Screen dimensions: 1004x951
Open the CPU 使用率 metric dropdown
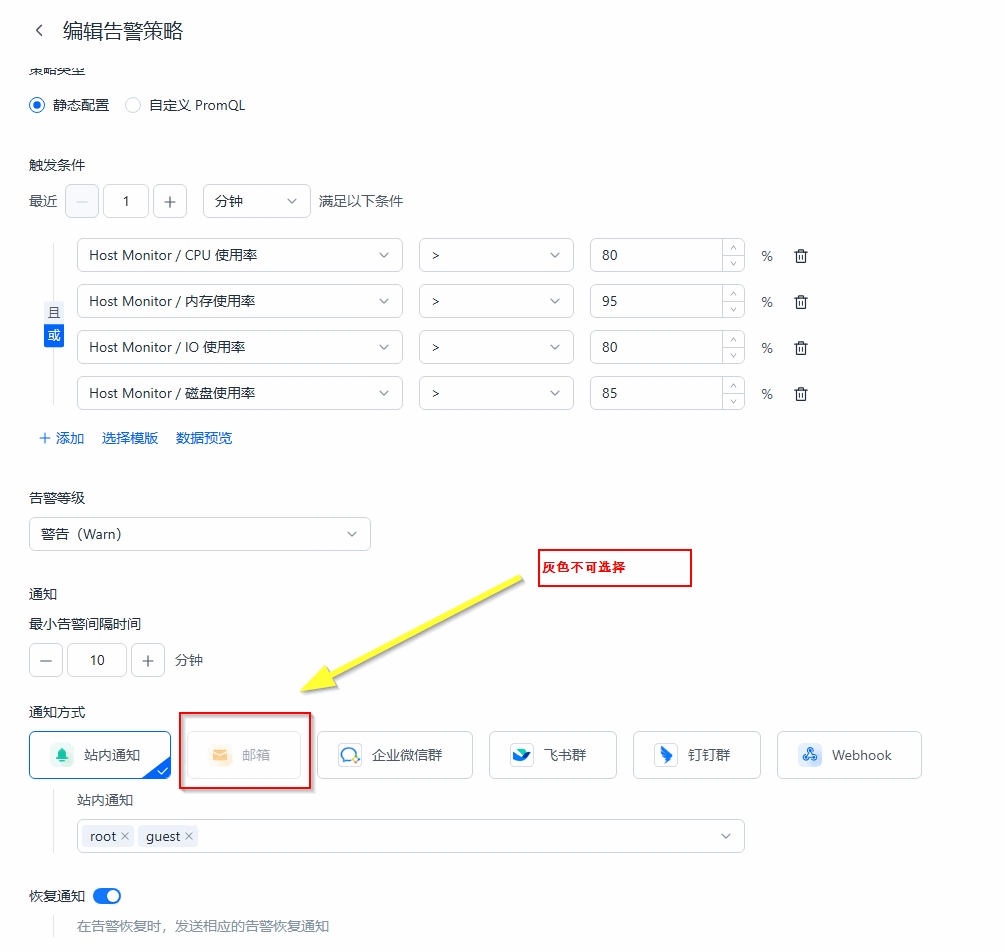239,255
